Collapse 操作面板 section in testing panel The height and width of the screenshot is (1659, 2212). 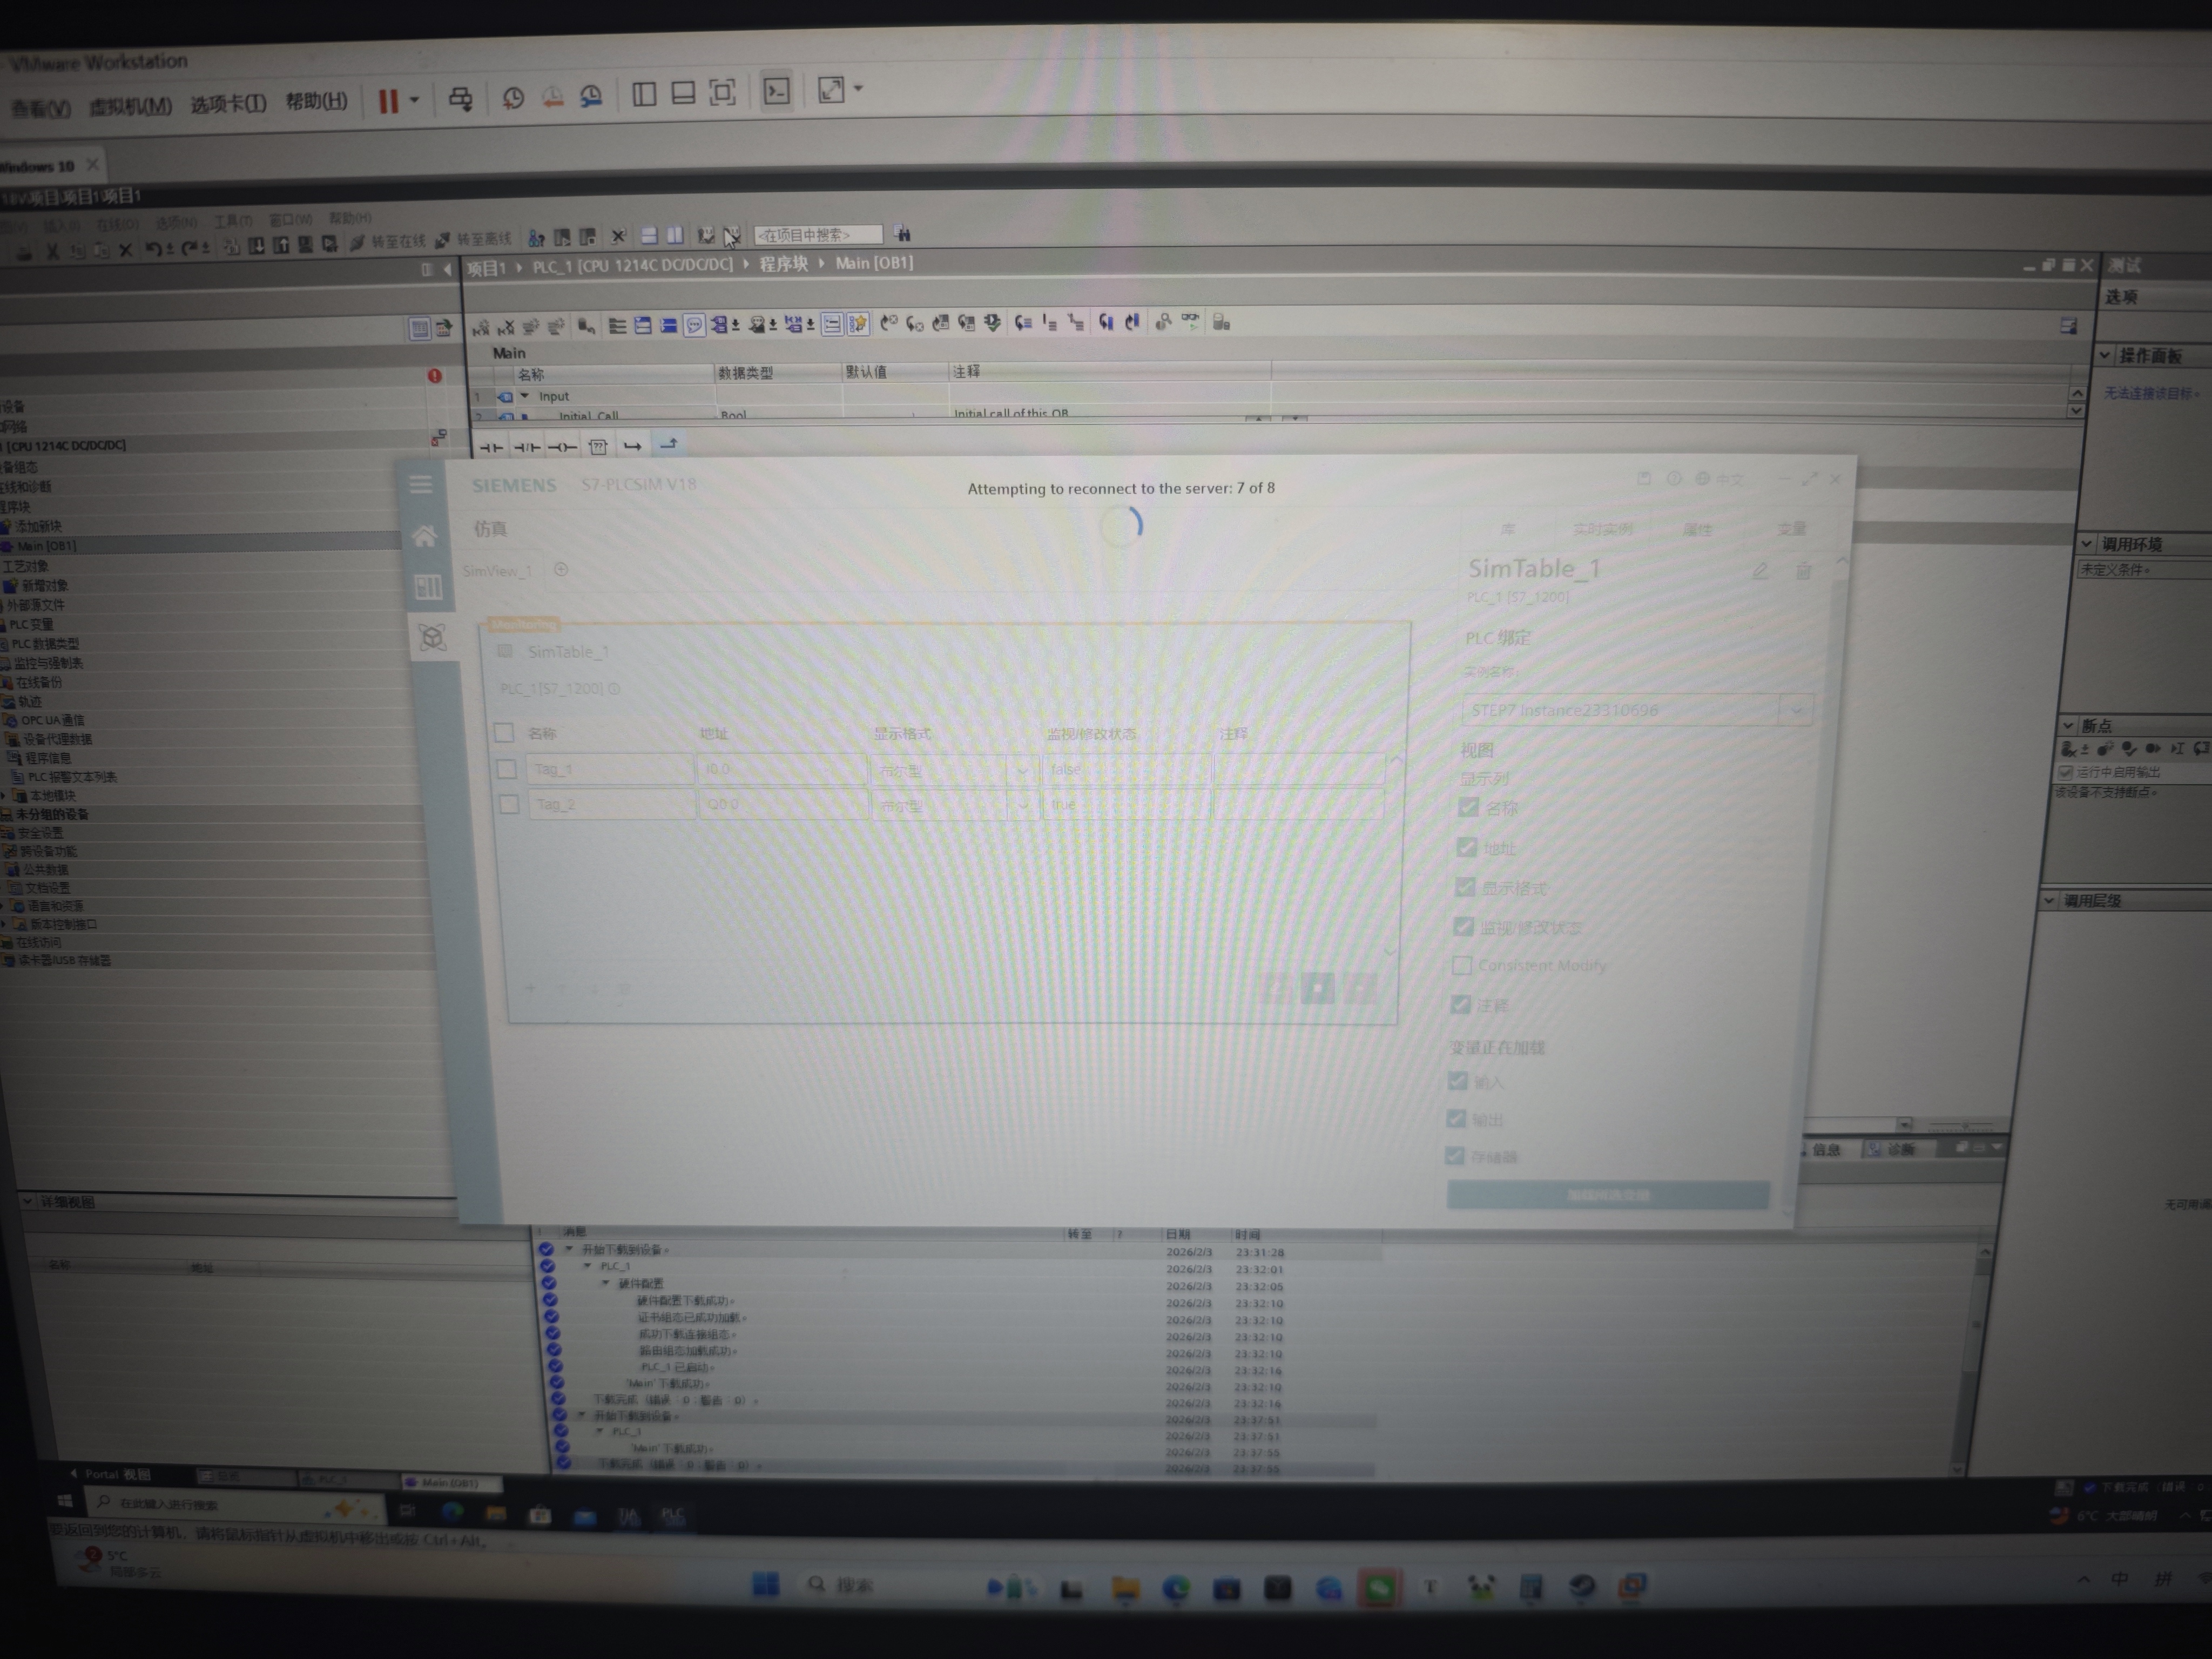click(2105, 356)
